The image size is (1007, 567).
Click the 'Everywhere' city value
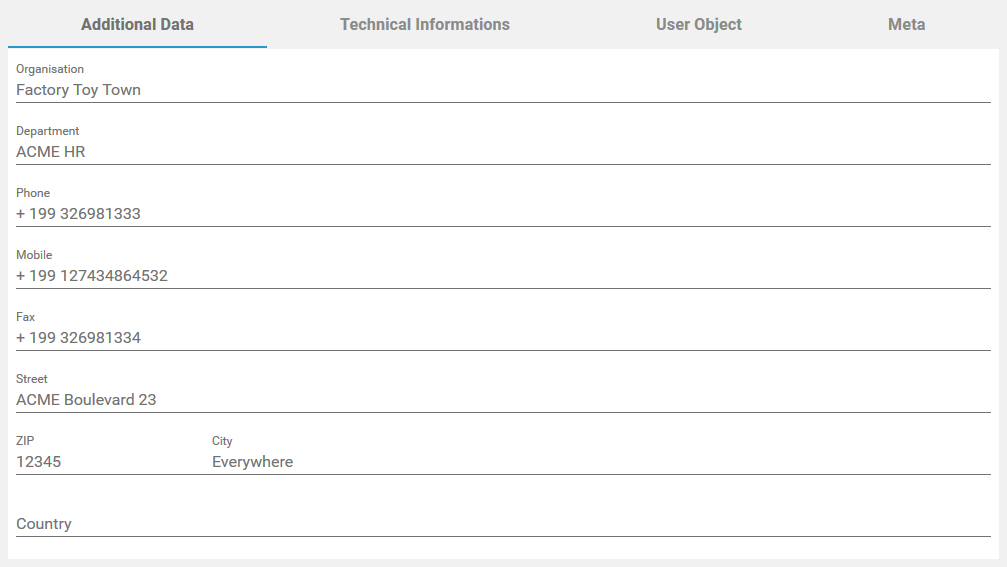[252, 462]
